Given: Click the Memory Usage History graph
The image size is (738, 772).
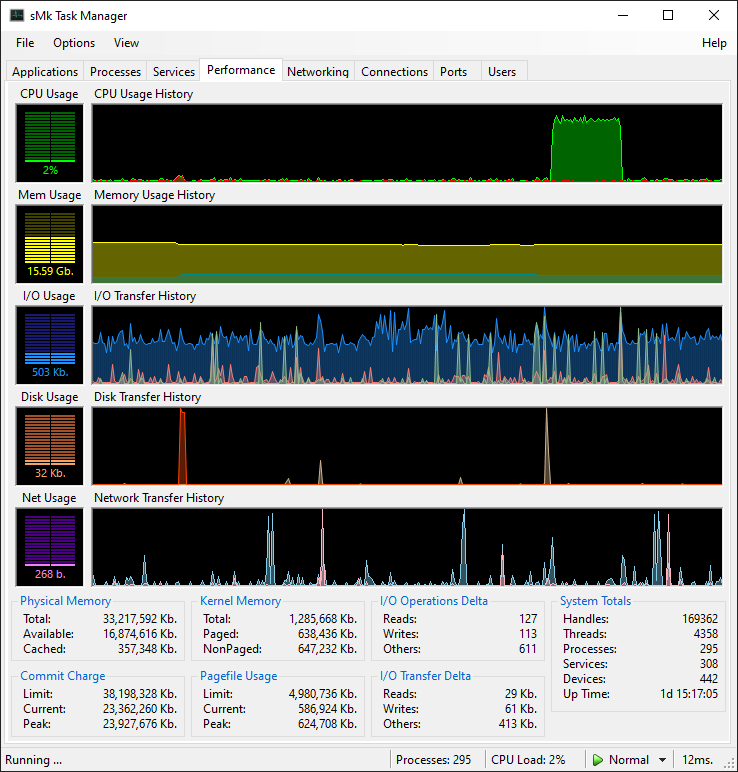Looking at the screenshot, I should point(407,244).
